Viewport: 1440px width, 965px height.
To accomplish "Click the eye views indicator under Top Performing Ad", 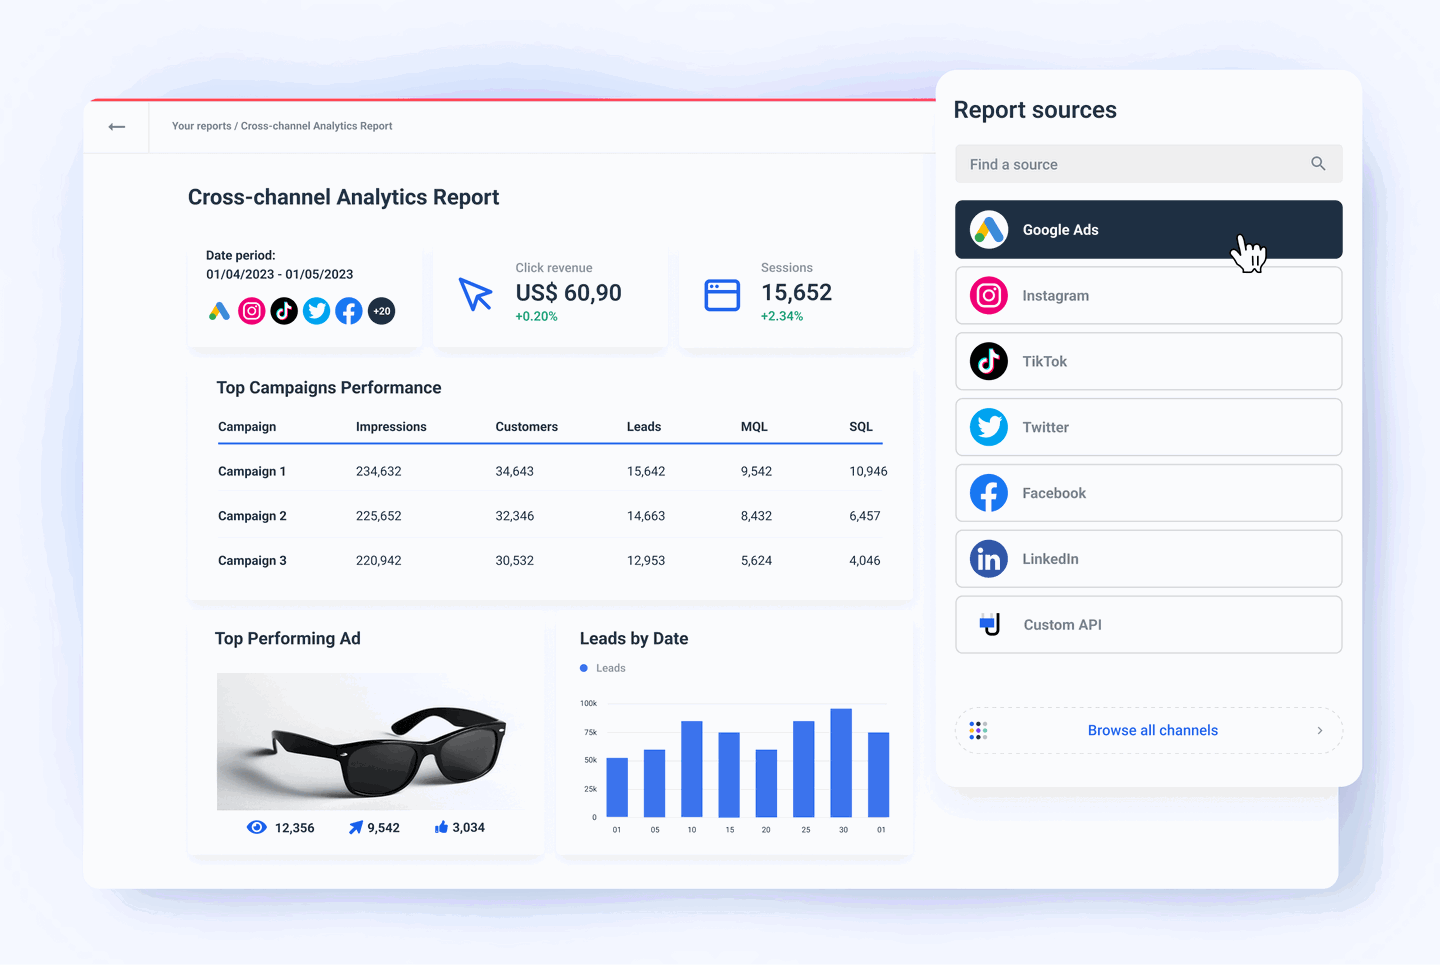I will [x=257, y=827].
